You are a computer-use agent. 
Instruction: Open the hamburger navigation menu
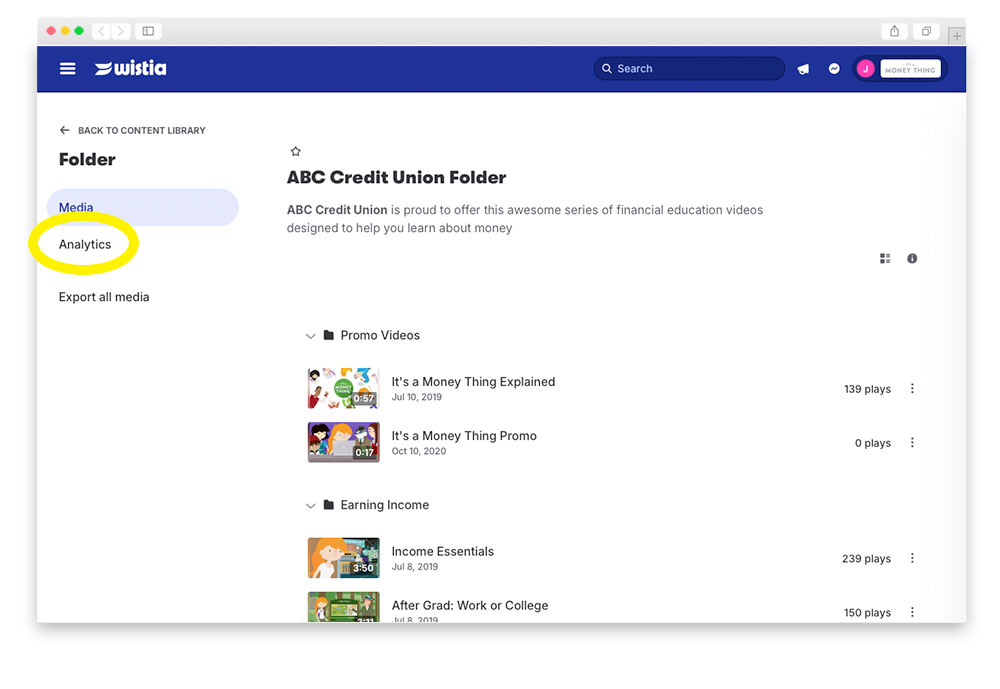pos(68,68)
